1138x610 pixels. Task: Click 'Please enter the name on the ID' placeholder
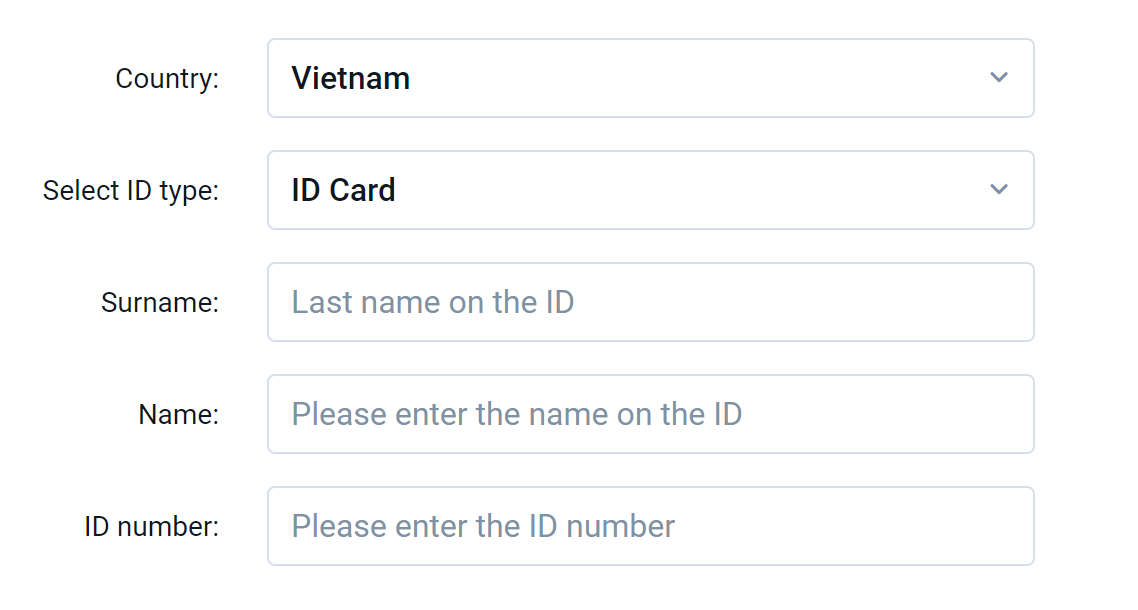coord(516,414)
